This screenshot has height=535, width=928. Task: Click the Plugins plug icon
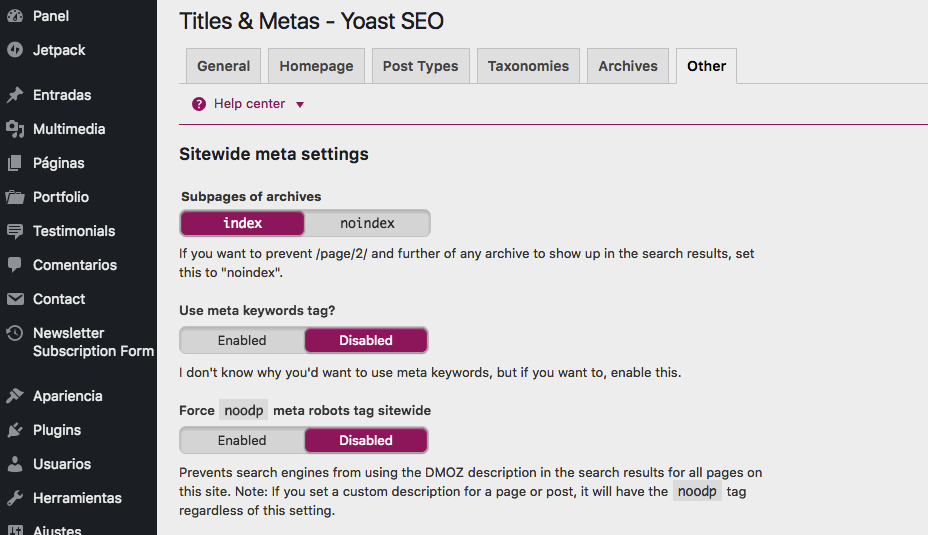[x=15, y=430]
